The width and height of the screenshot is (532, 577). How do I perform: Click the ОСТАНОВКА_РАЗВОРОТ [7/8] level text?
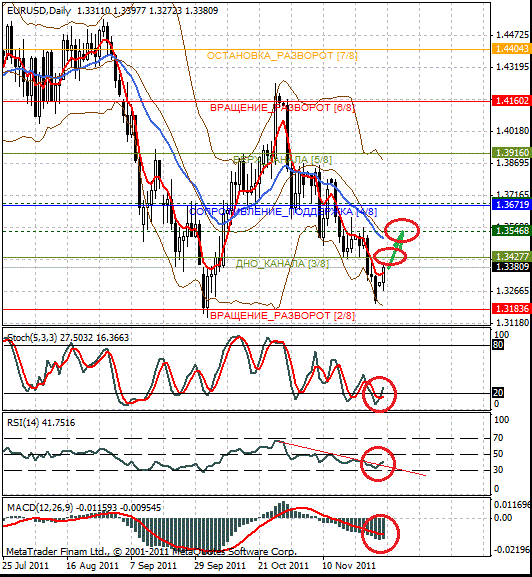pyautogui.click(x=282, y=56)
